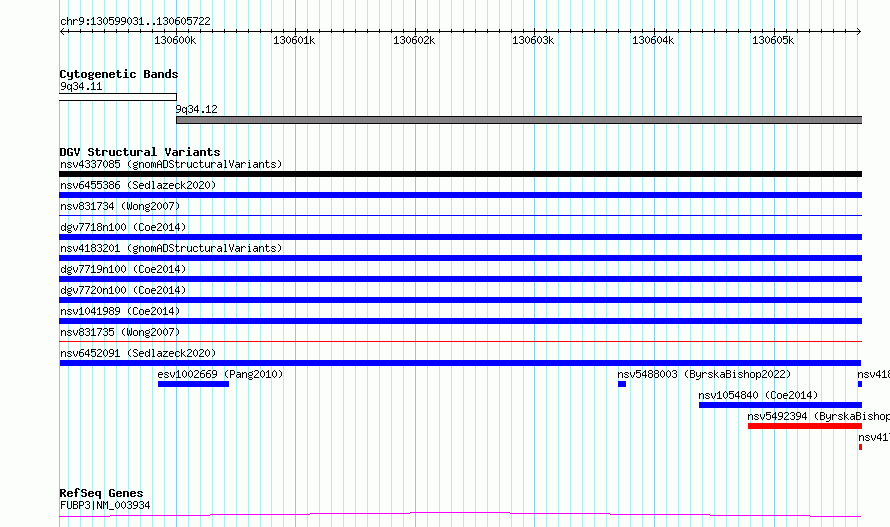Viewport: 890px width, 527px height.
Task: Click the short blue esv1002669 bar
Action: tap(194, 384)
